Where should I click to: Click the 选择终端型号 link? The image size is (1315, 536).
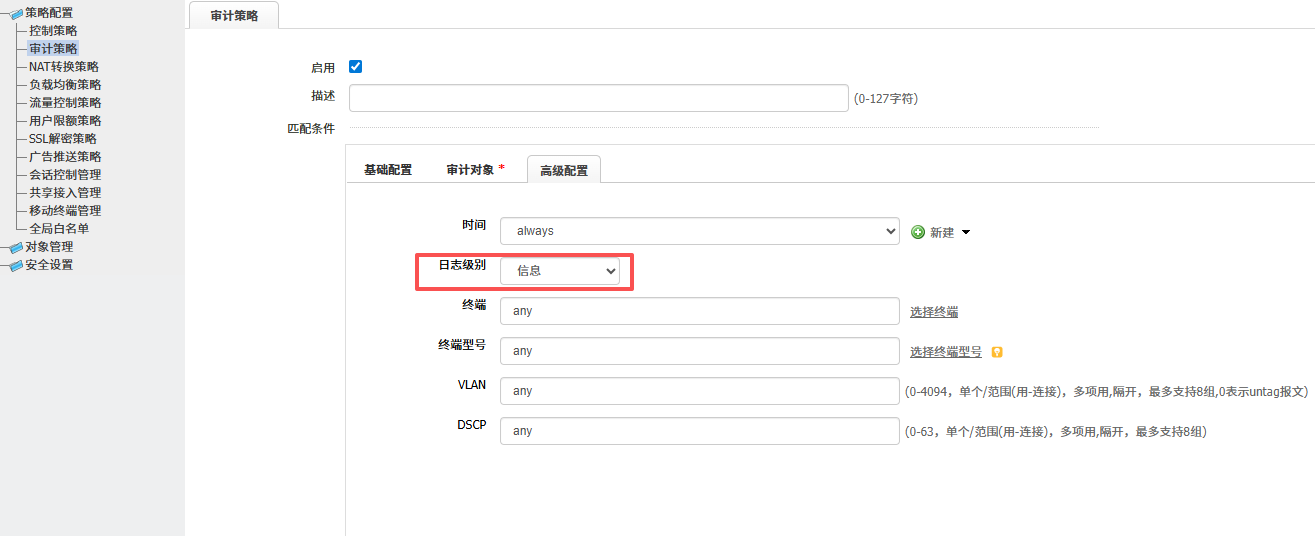pyautogui.click(x=945, y=352)
